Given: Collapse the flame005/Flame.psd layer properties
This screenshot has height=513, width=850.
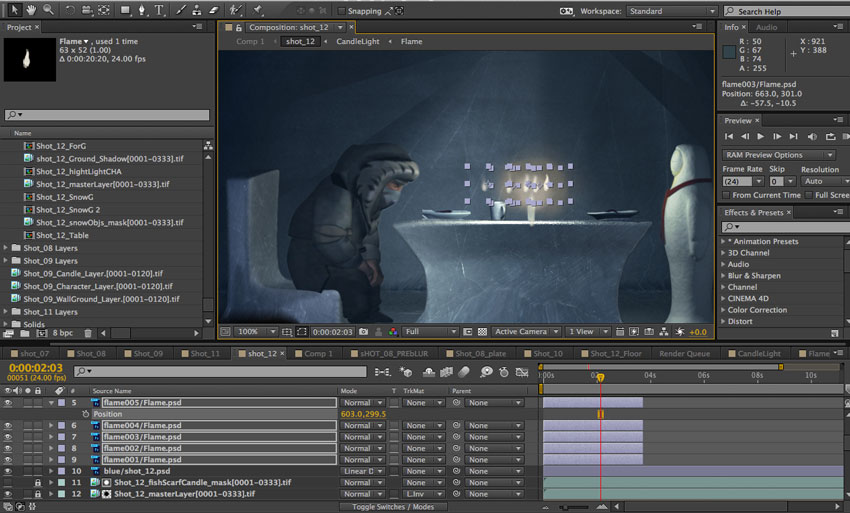Looking at the screenshot, I should tap(51, 403).
